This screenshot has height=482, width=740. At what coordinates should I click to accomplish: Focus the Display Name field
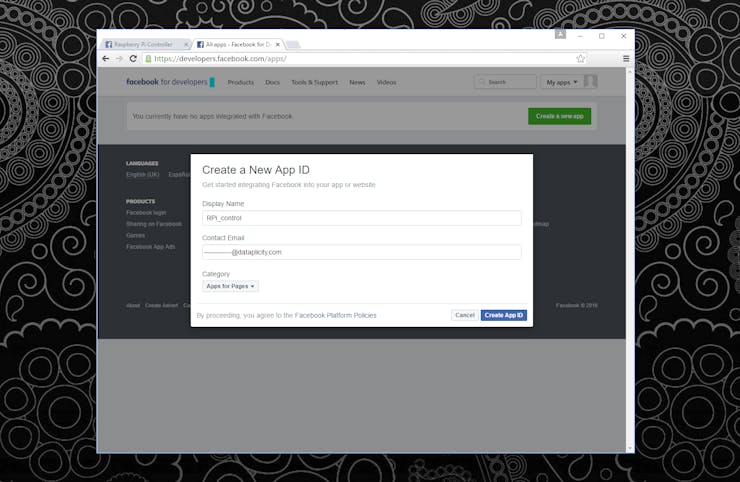(362, 218)
